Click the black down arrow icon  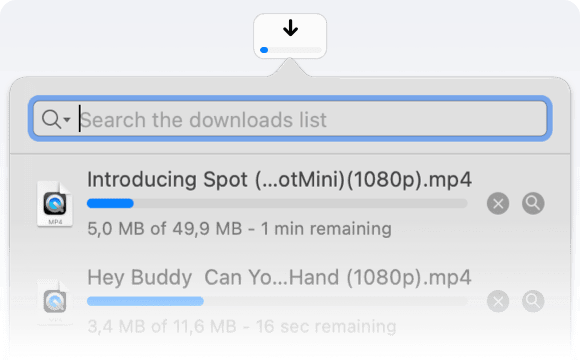[x=291, y=28]
